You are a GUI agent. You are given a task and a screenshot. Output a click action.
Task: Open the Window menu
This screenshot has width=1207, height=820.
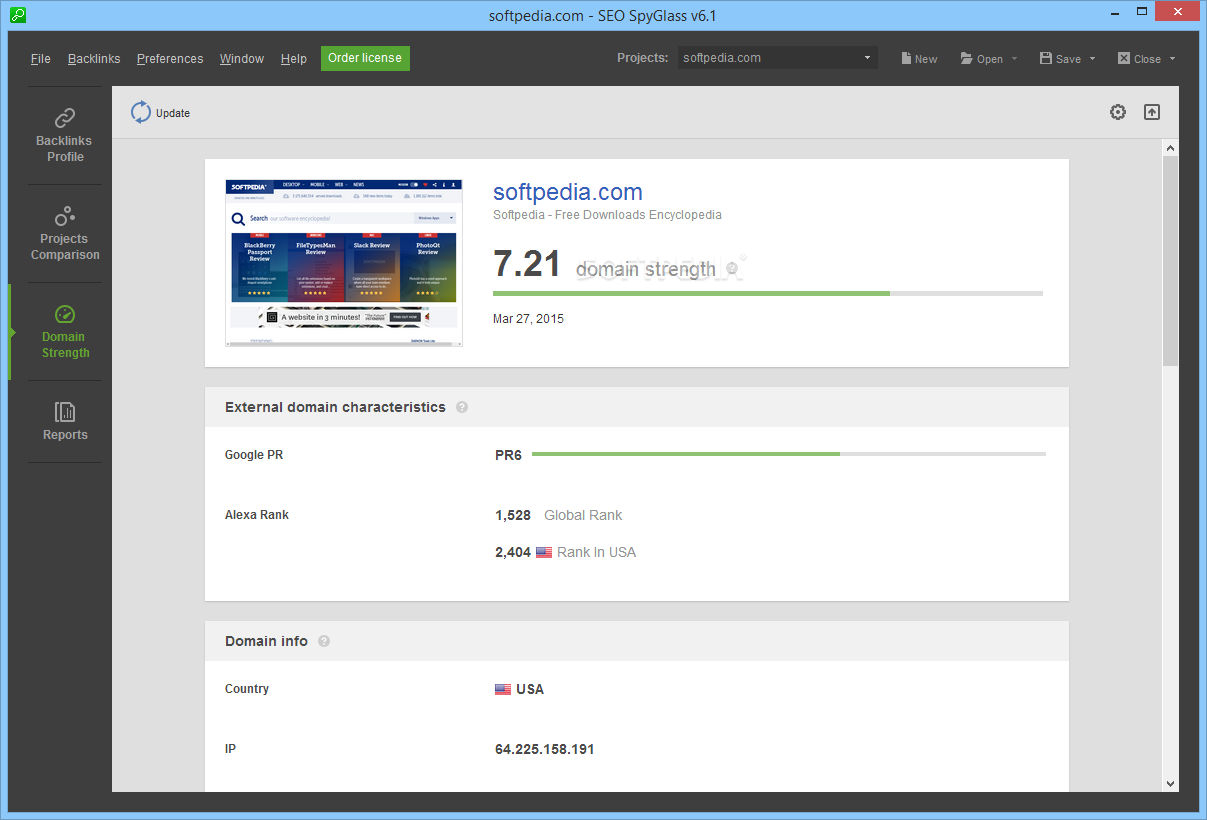242,58
